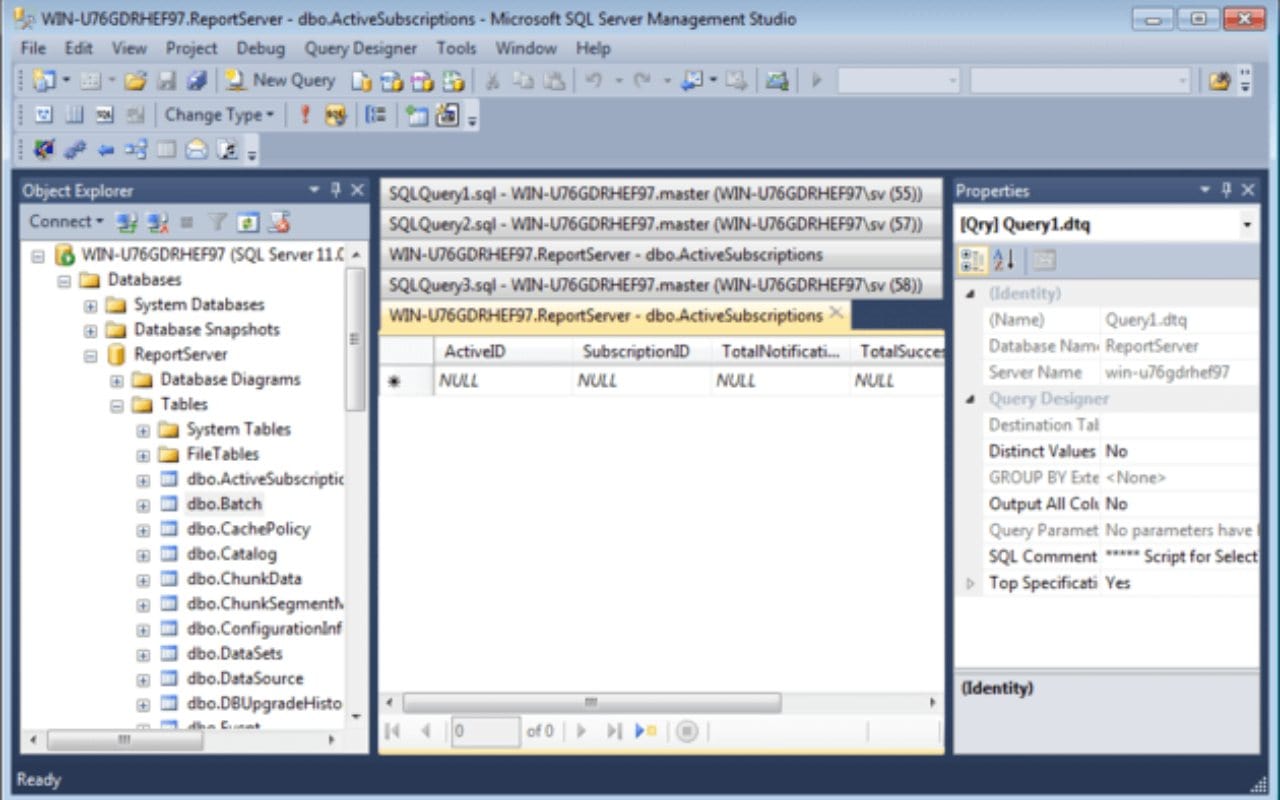This screenshot has width=1280, height=800.
Task: Select the Show SQL Pane icon
Action: click(105, 115)
